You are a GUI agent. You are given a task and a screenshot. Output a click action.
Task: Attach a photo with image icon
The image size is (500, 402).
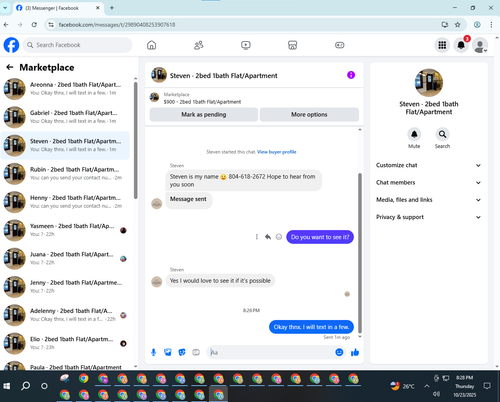[x=168, y=352]
